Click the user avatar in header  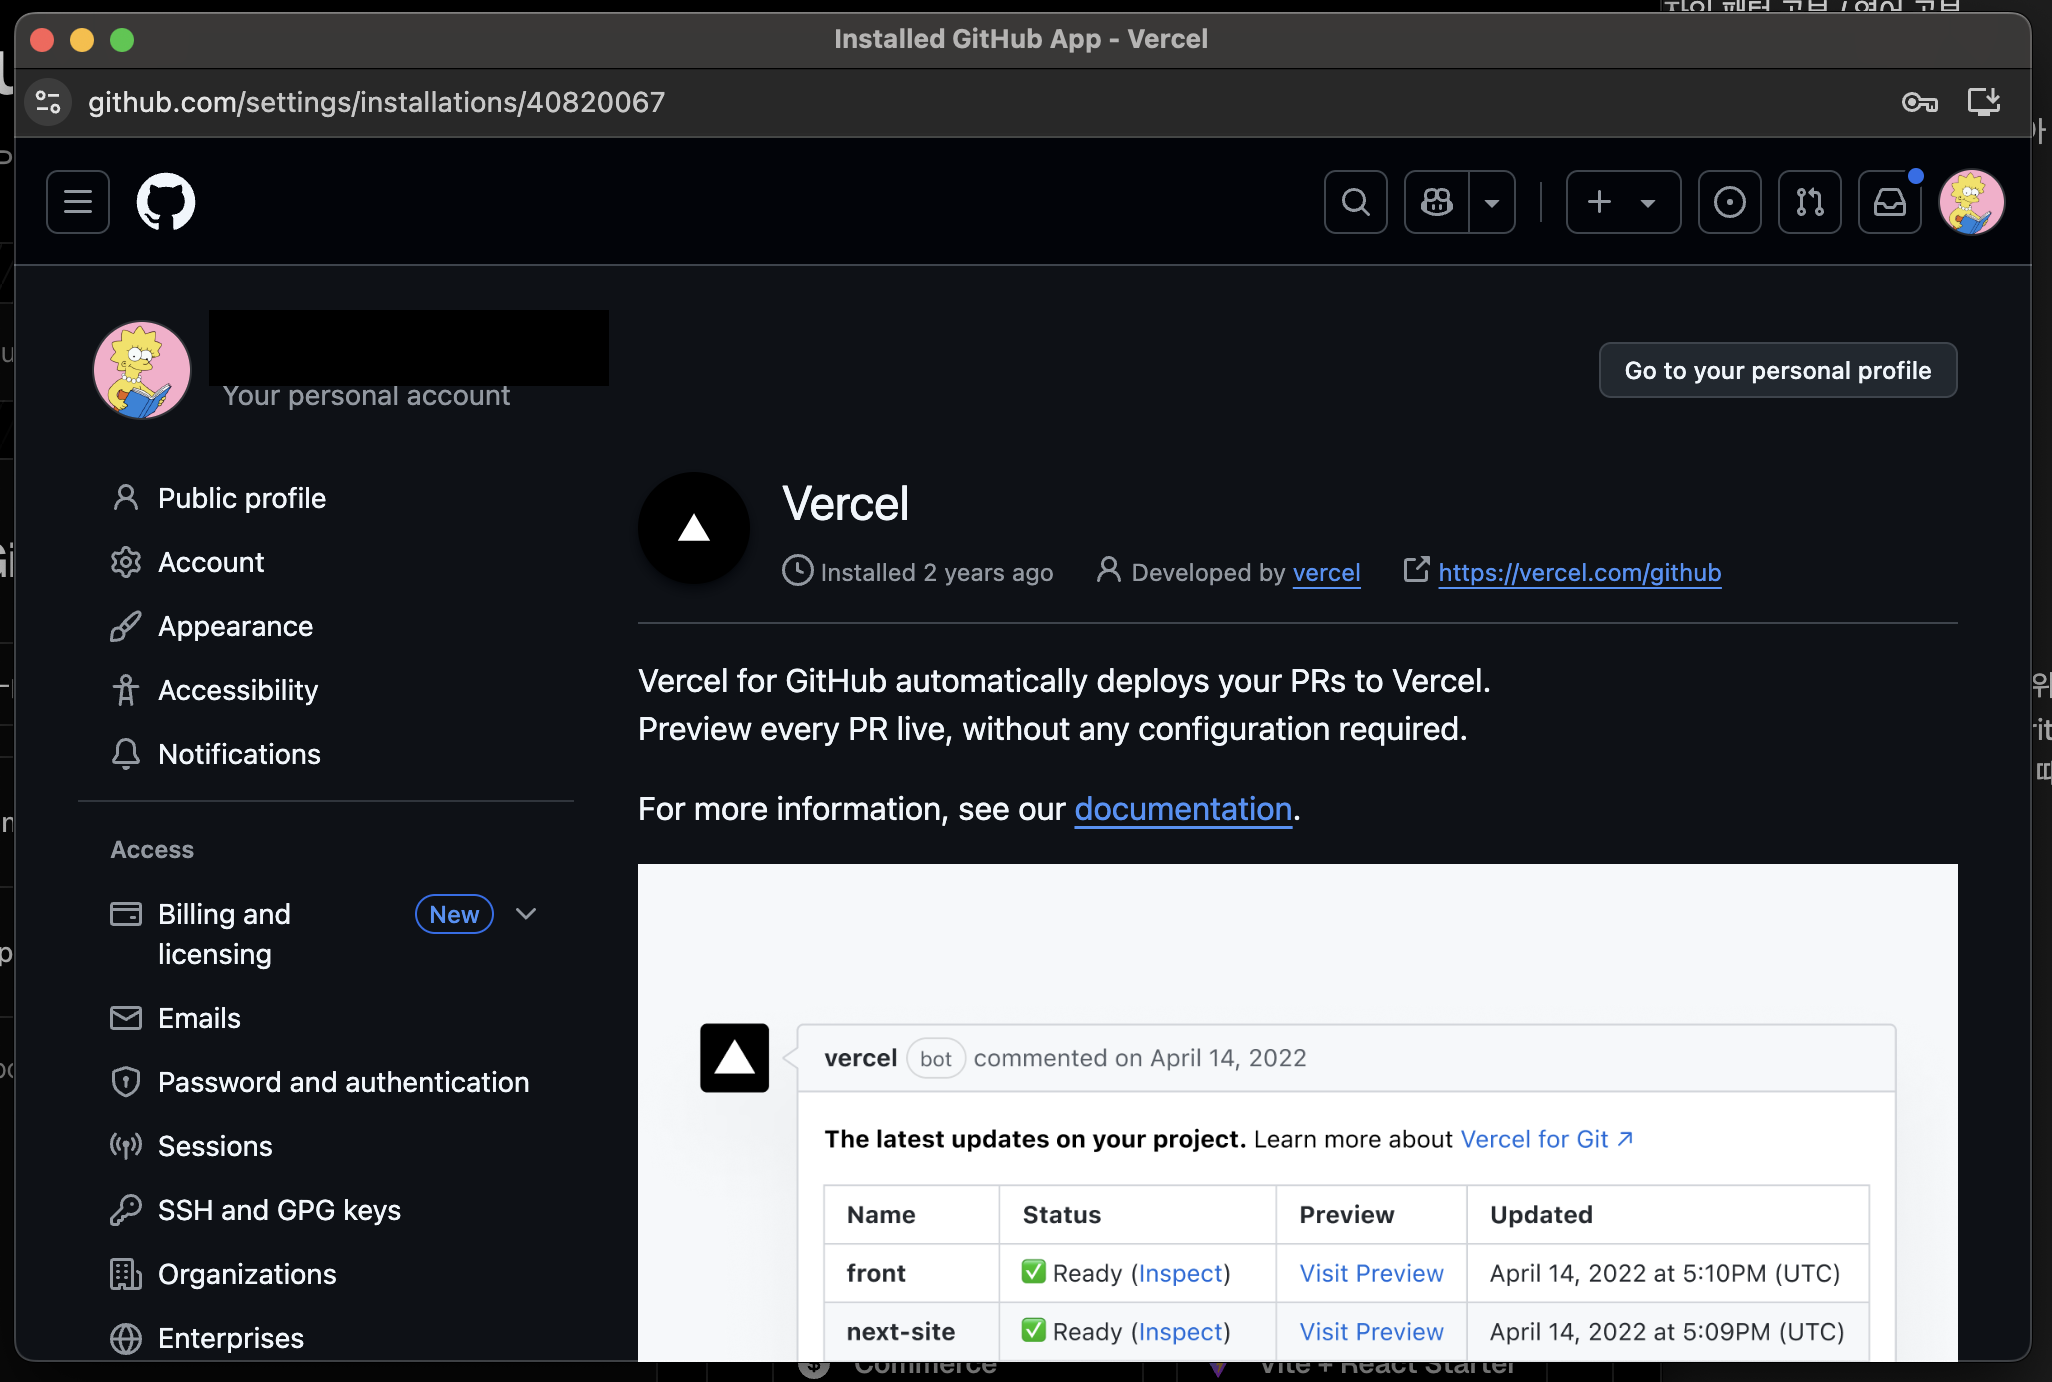tap(1971, 202)
